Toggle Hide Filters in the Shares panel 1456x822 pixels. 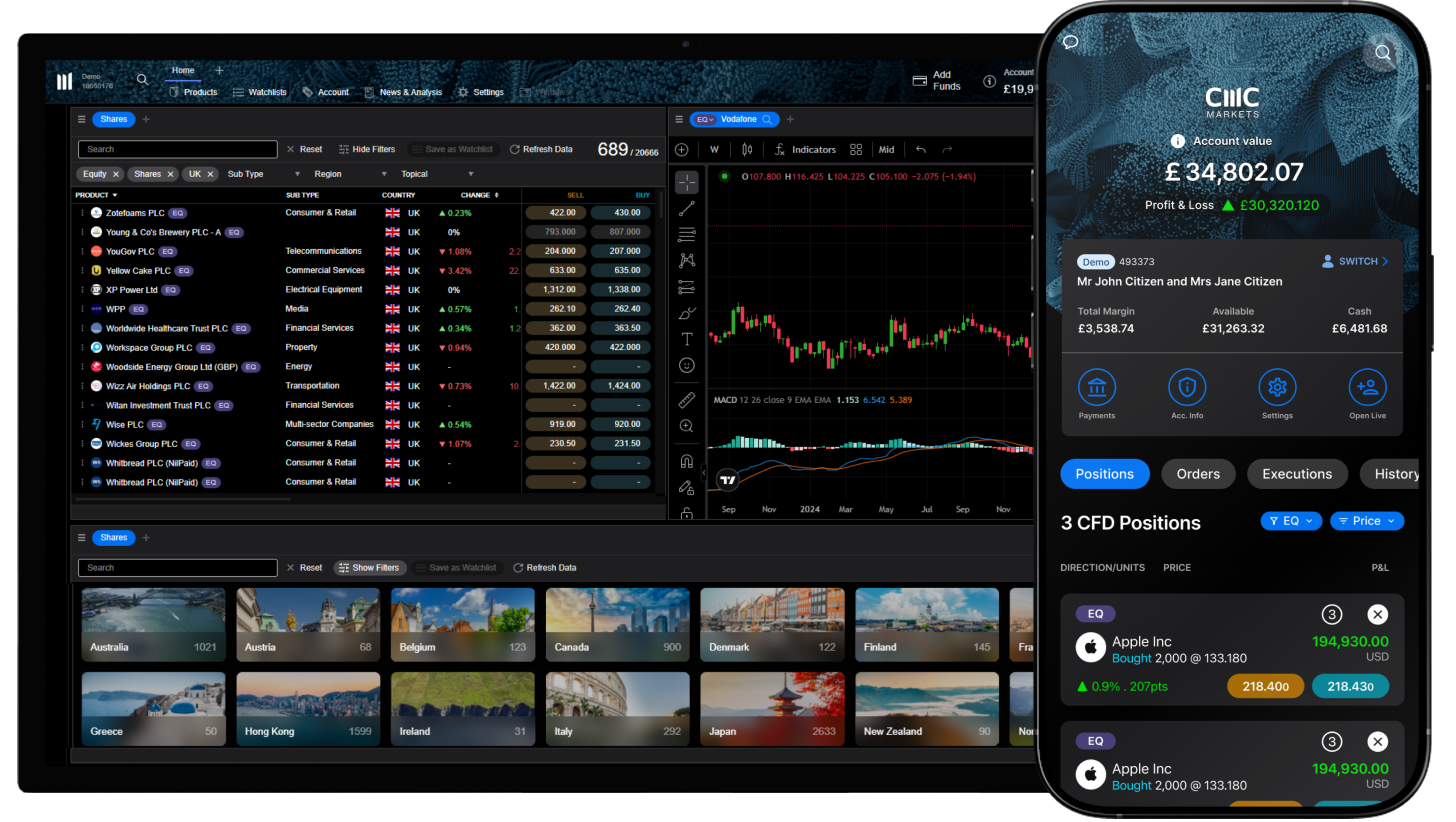pos(367,149)
